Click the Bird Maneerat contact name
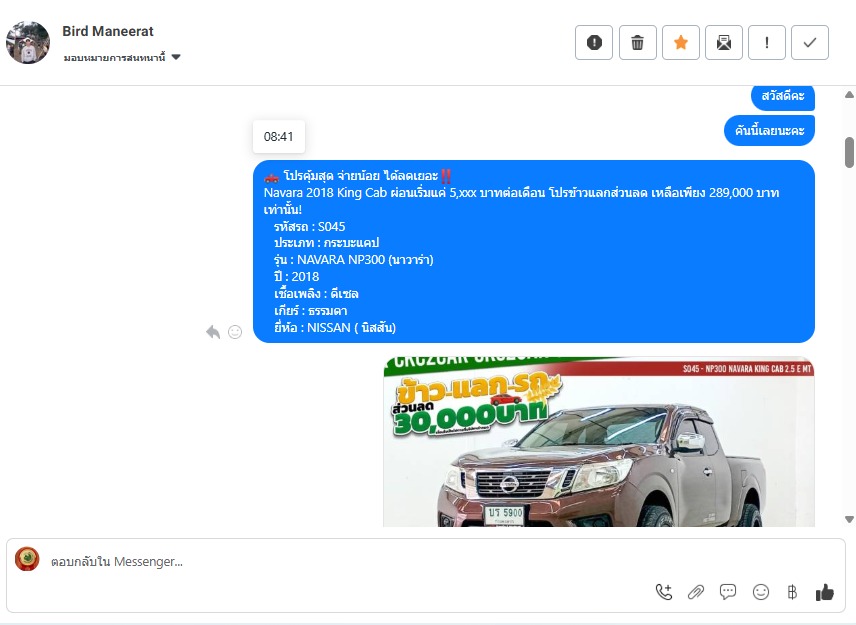This screenshot has width=856, height=625. point(108,31)
